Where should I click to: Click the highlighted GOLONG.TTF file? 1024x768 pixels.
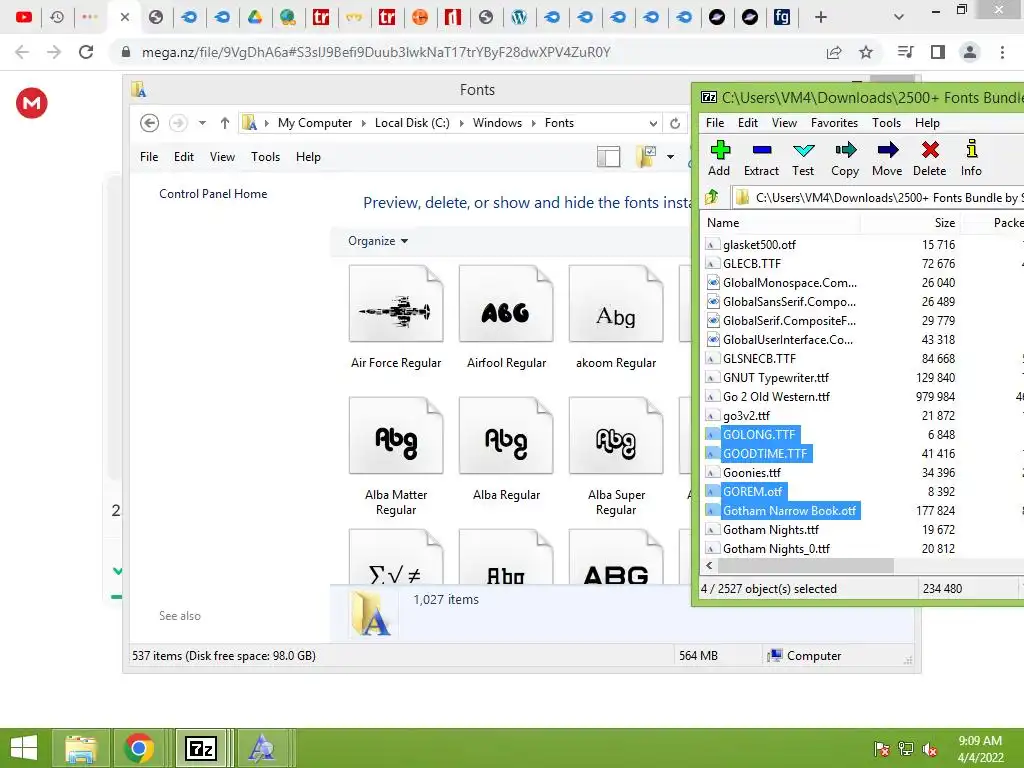(x=758, y=434)
